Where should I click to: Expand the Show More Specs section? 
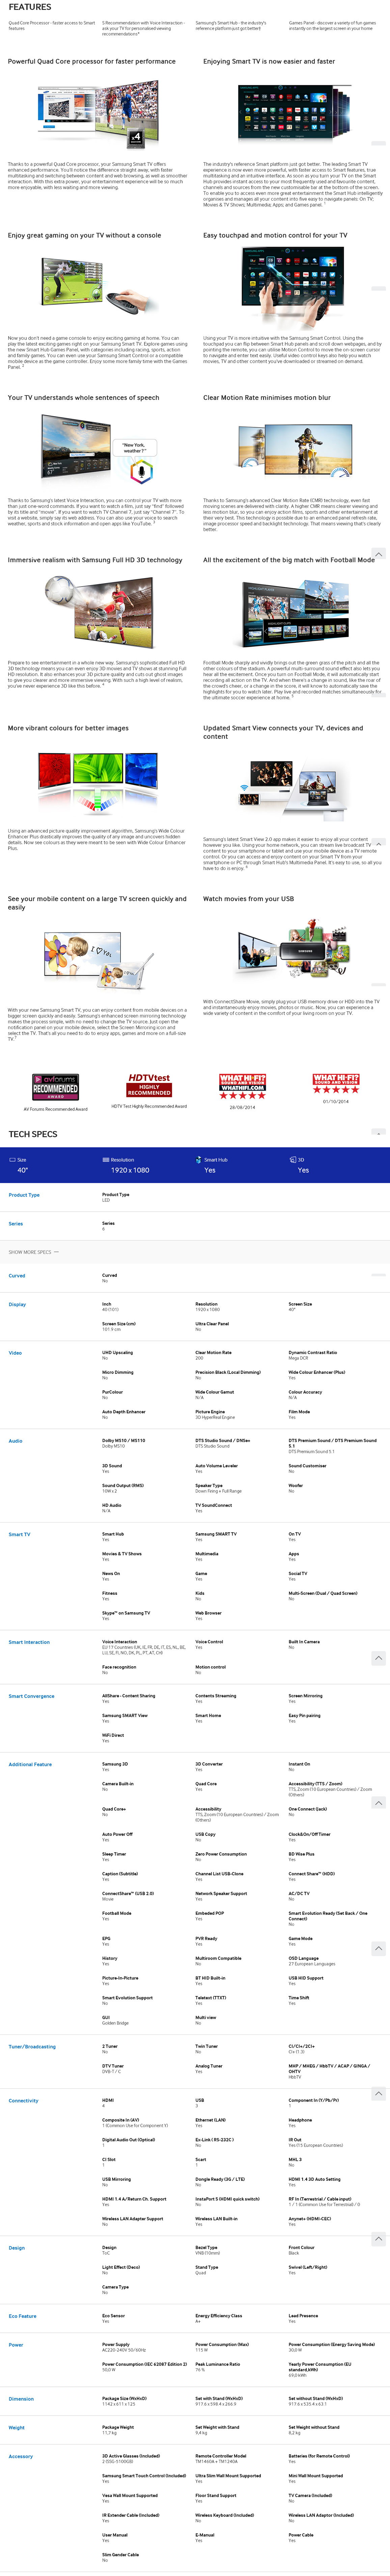(33, 1252)
